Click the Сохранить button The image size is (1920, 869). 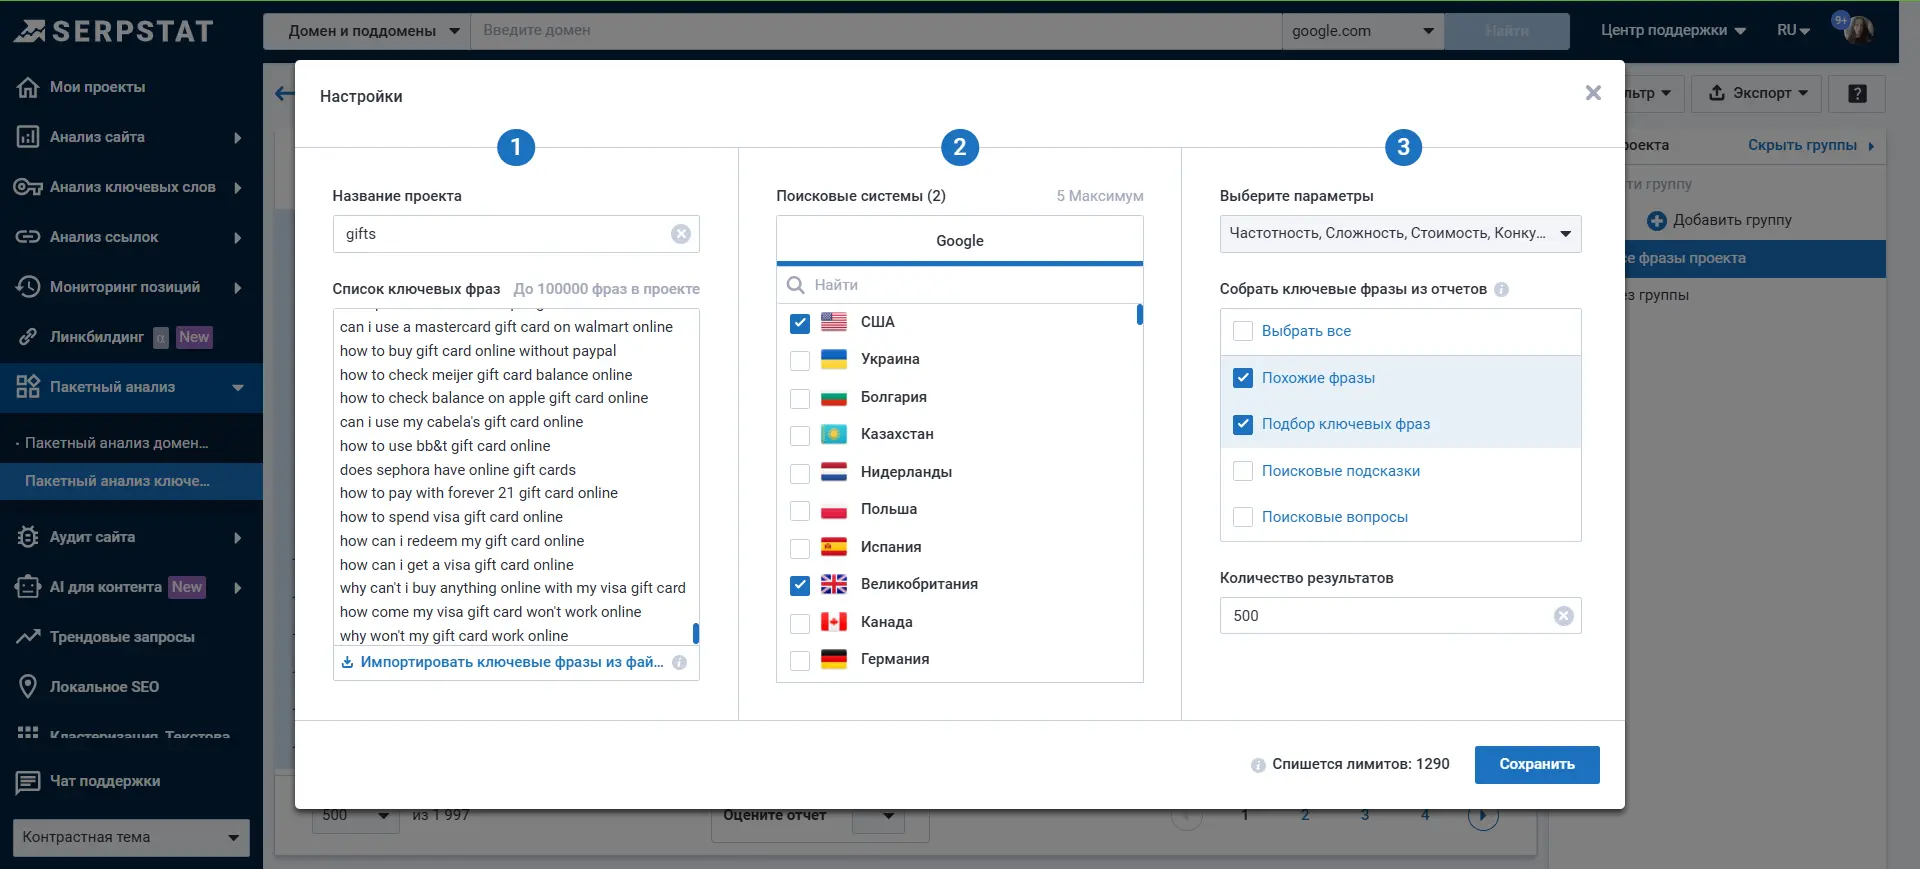click(x=1536, y=765)
